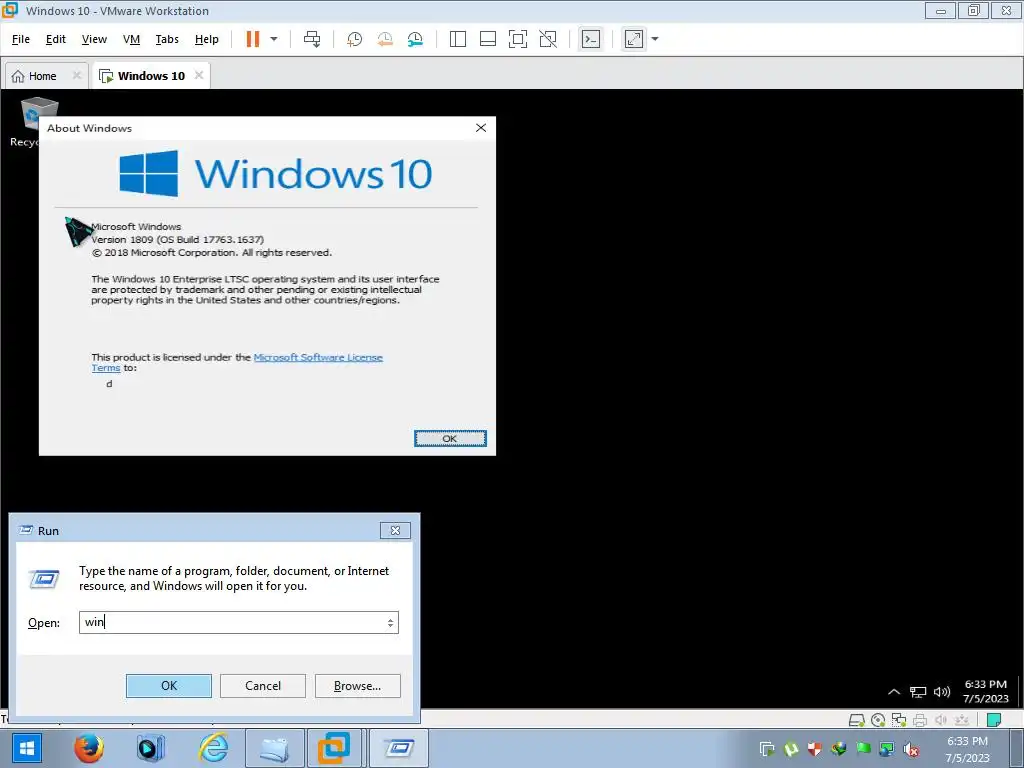This screenshot has width=1024, height=768.
Task: Close the Home tab
Action: pos(76,75)
